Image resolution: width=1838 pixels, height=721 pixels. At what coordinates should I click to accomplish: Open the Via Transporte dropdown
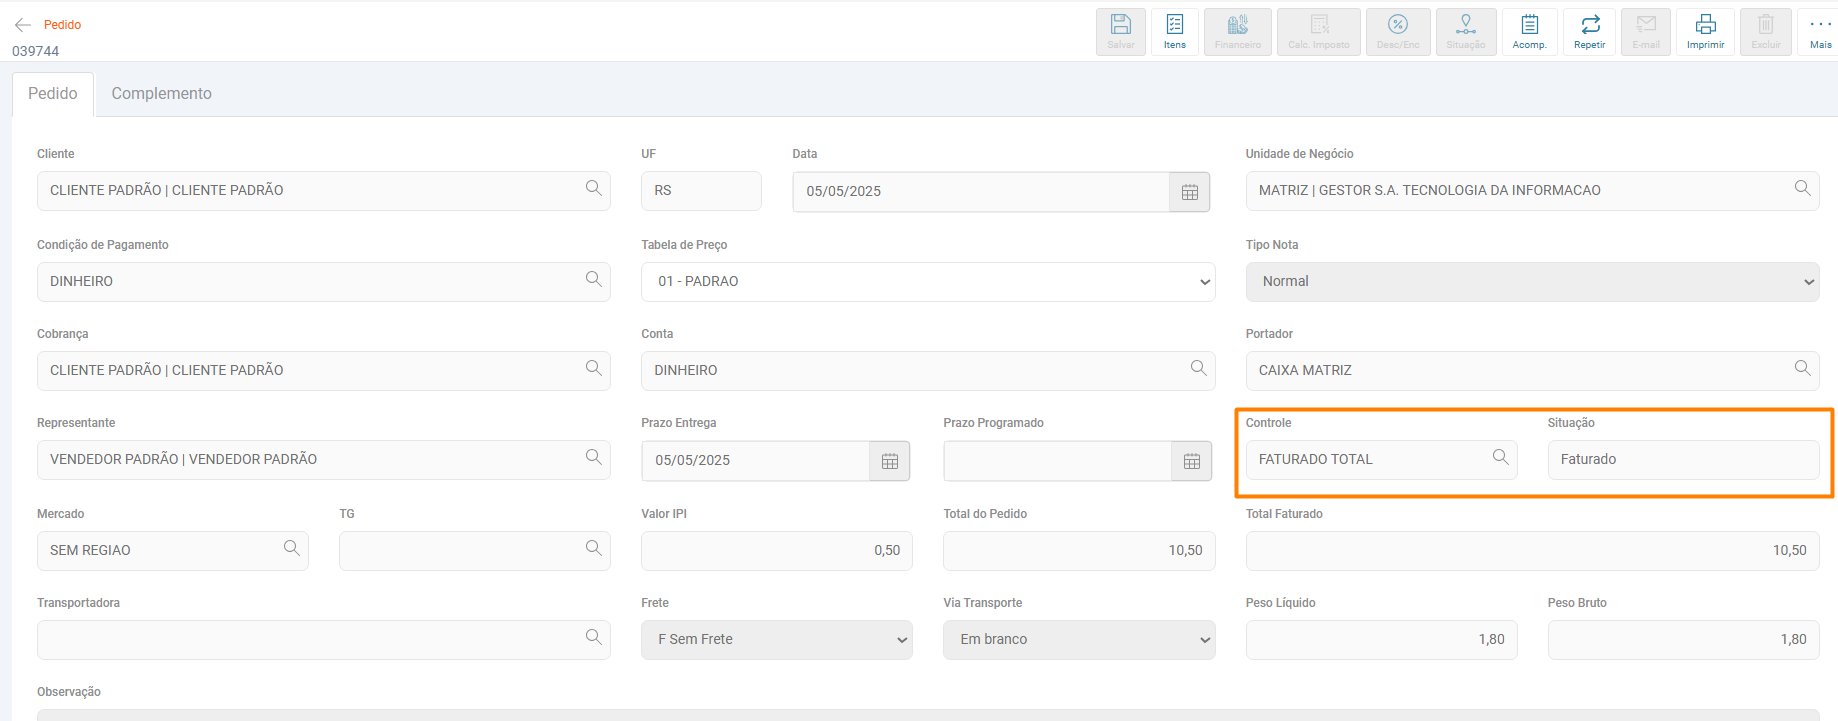[1078, 640]
